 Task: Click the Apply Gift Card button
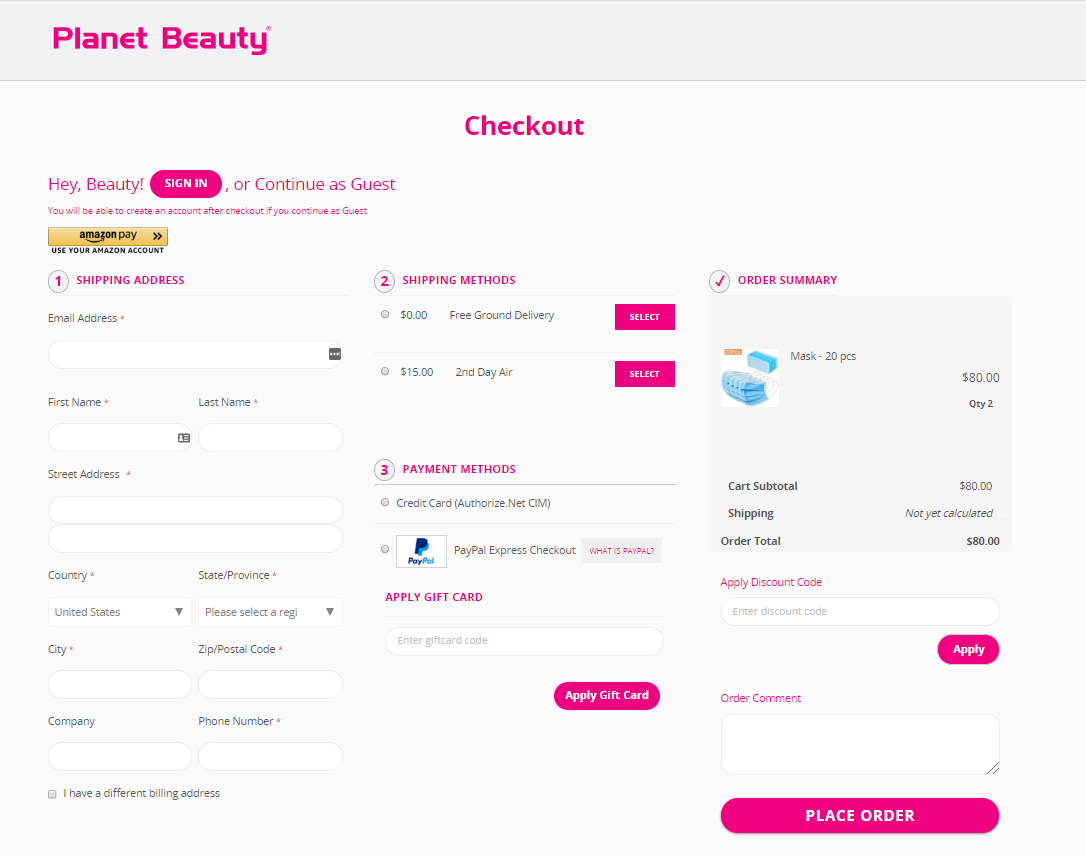click(607, 695)
